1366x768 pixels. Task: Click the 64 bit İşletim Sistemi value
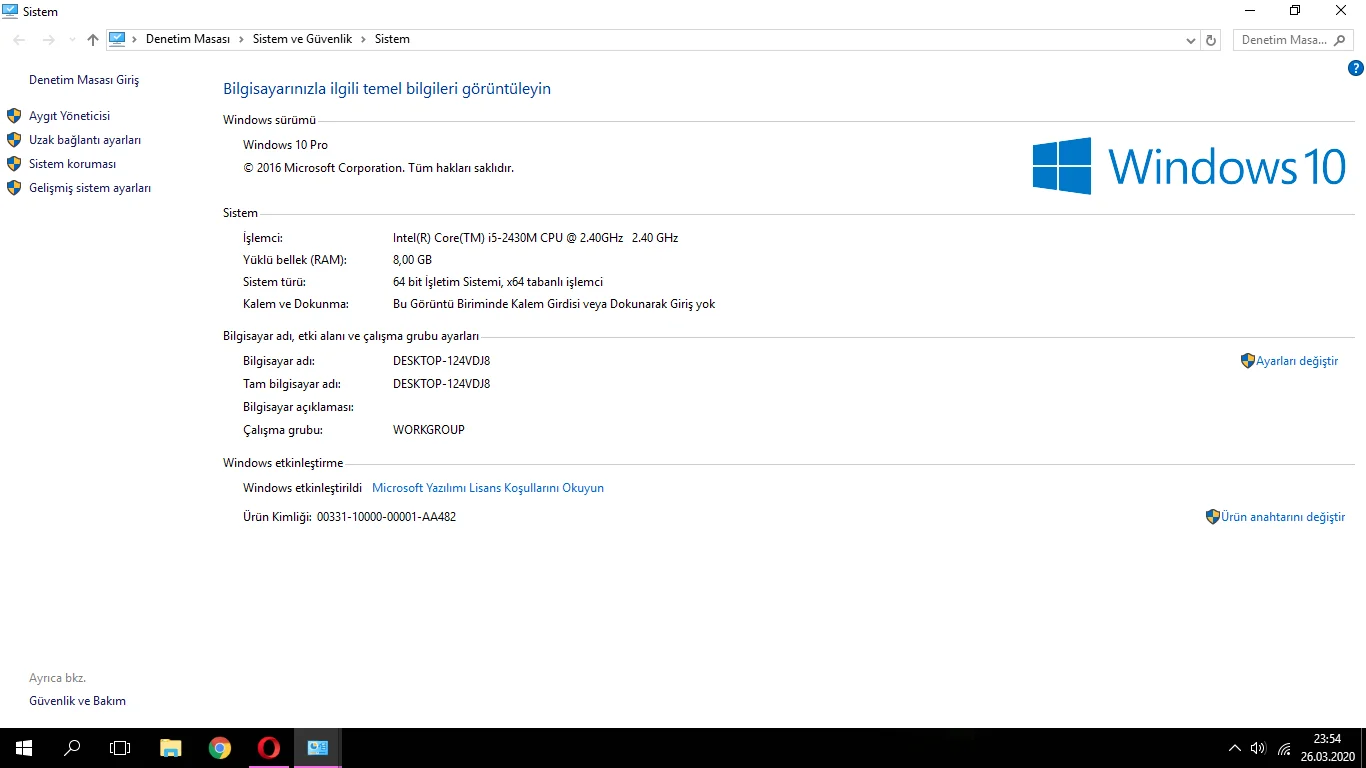(x=498, y=282)
